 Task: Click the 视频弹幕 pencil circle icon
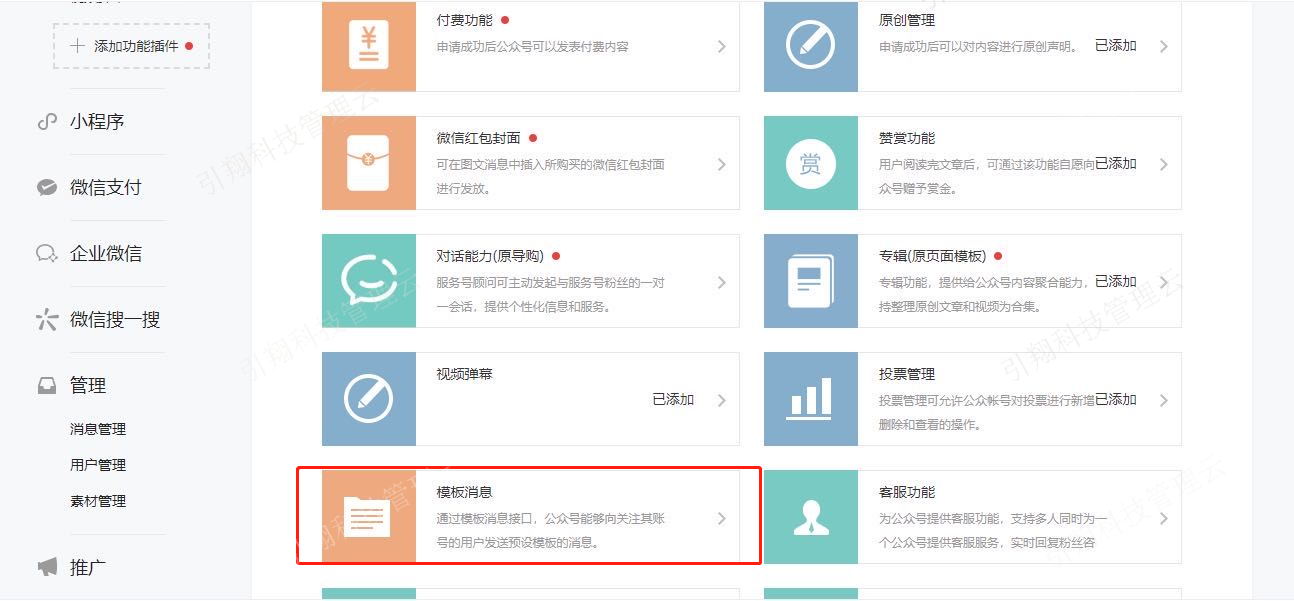click(x=369, y=399)
